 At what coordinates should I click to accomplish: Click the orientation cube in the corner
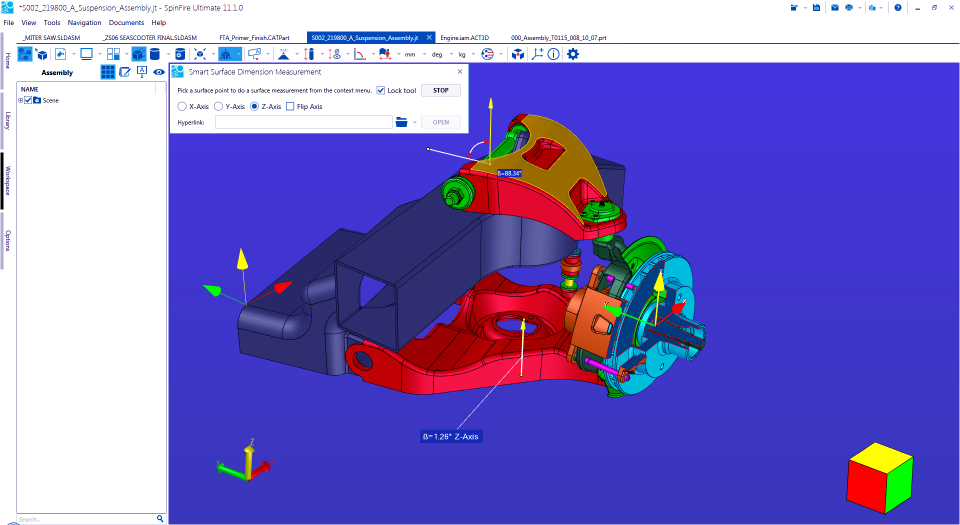[880, 476]
